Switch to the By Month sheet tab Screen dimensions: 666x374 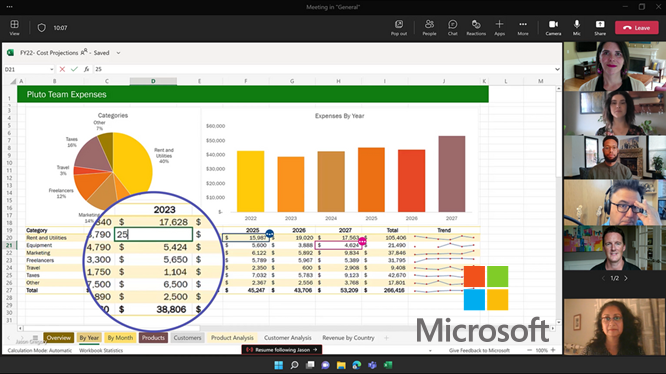pyautogui.click(x=120, y=338)
